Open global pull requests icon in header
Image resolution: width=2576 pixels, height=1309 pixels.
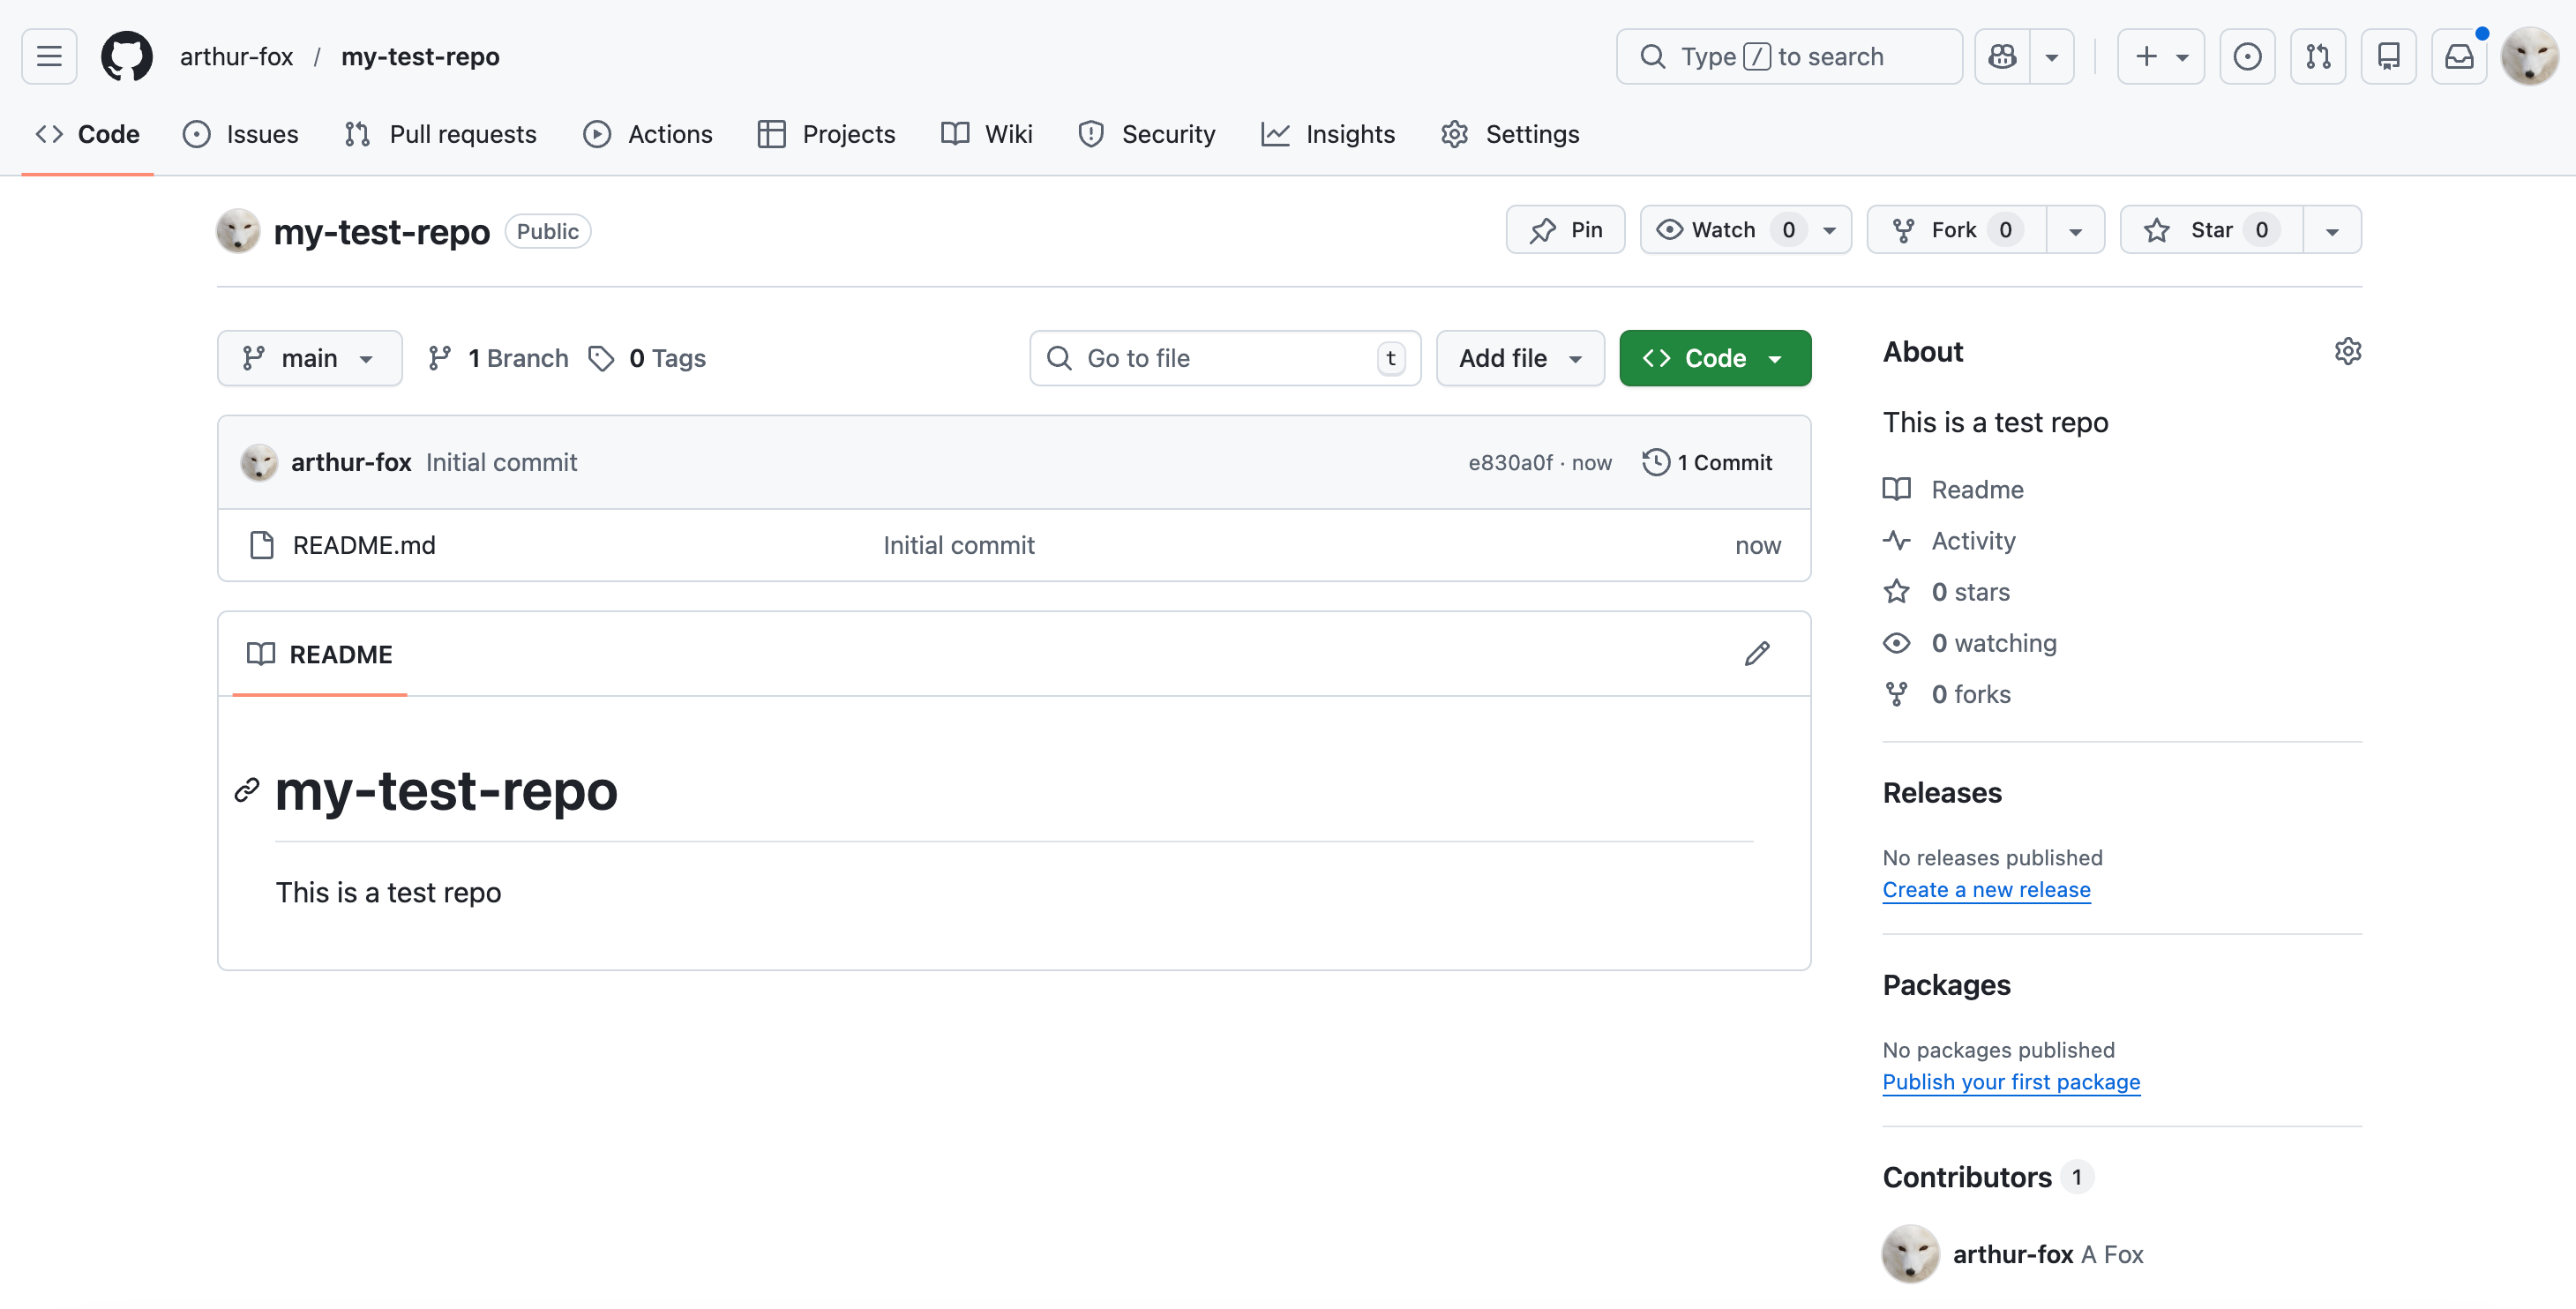pos(2318,57)
